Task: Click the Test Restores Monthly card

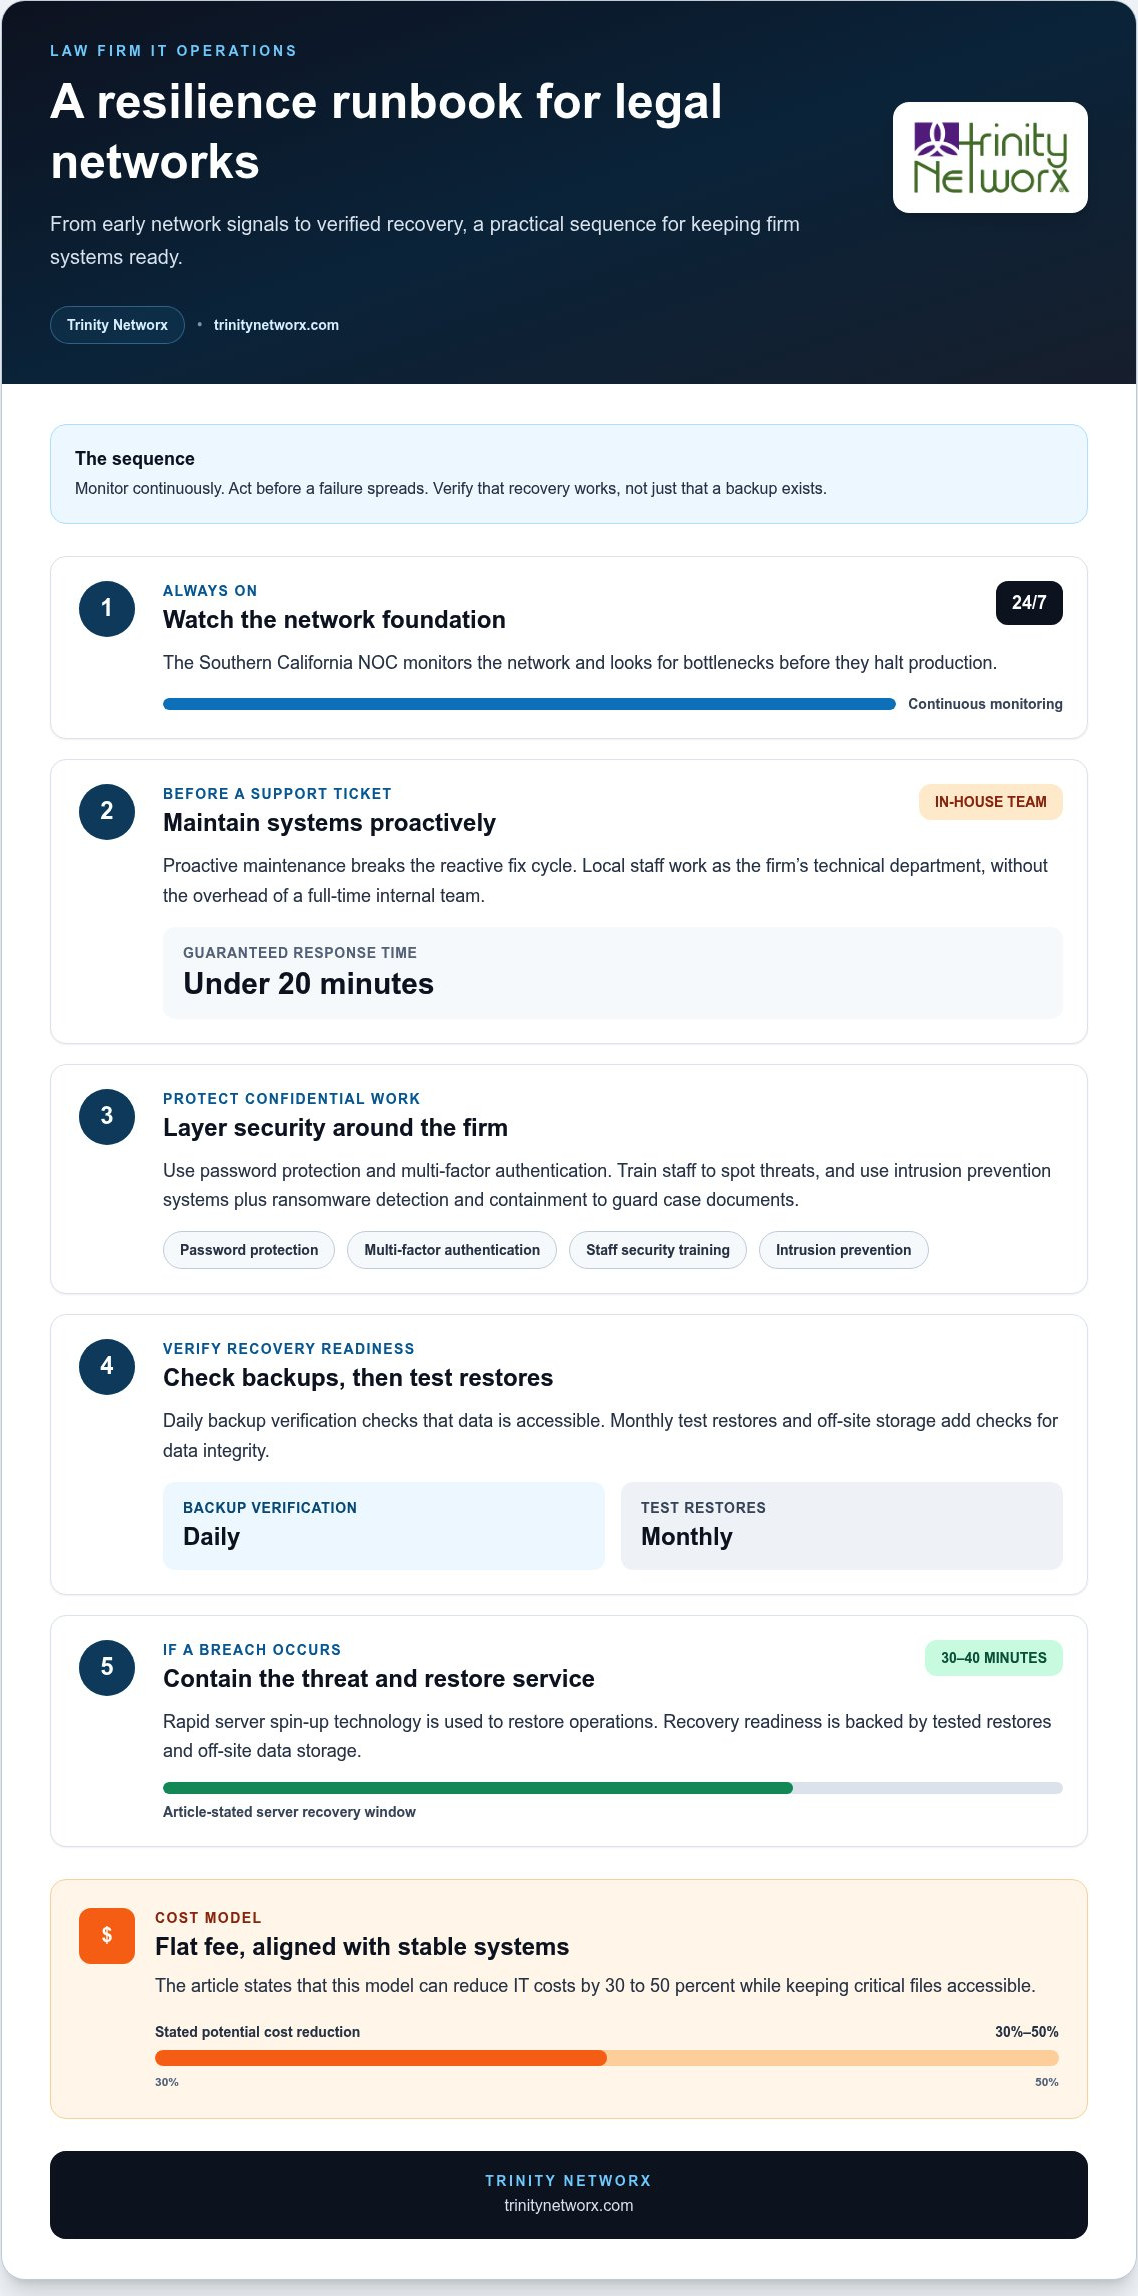Action: click(x=842, y=1526)
